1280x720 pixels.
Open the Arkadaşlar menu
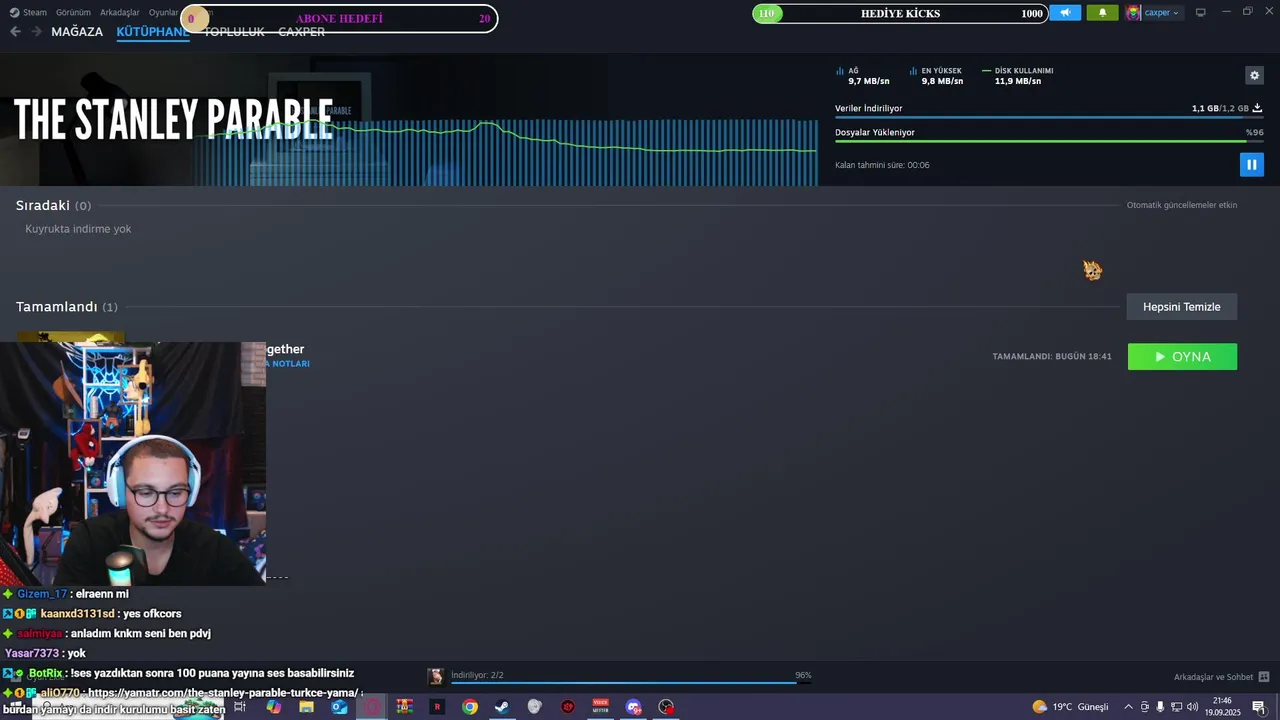pyautogui.click(x=120, y=13)
